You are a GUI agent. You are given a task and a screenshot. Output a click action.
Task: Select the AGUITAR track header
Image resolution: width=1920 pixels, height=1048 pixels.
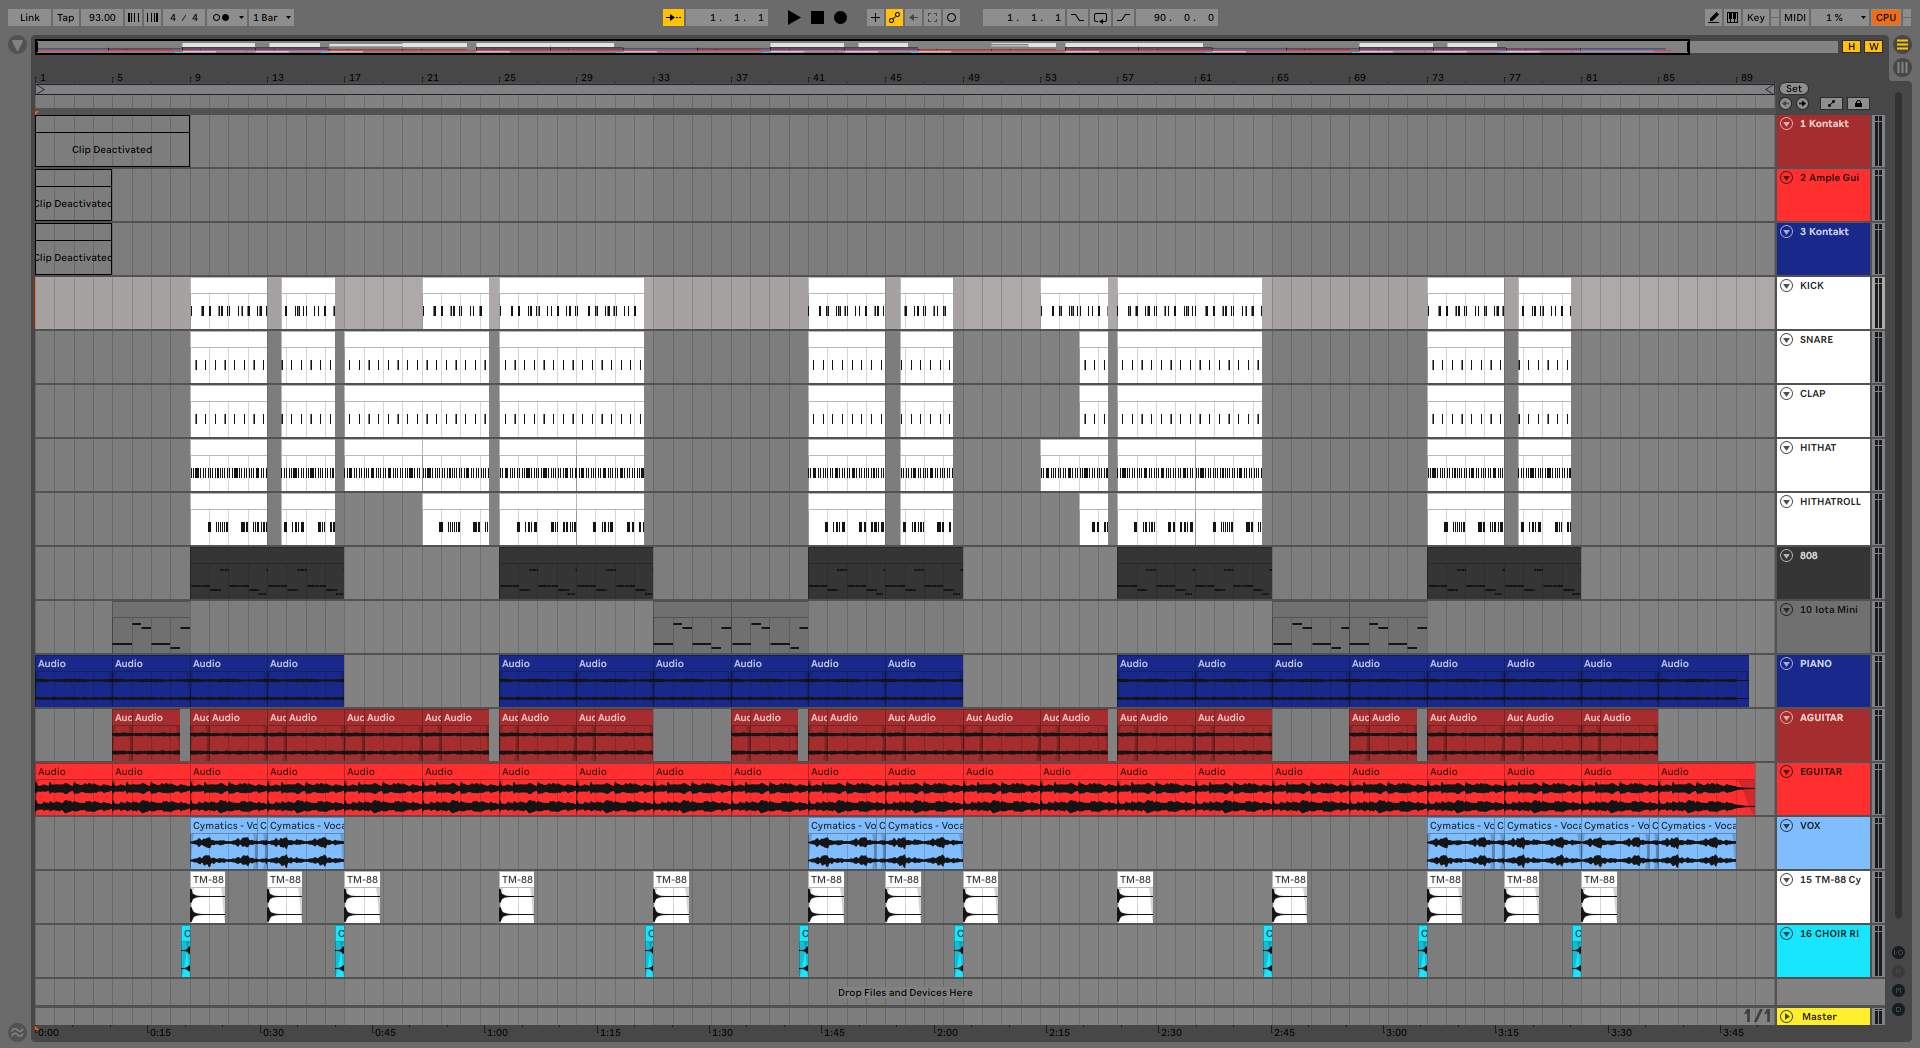pos(1823,735)
